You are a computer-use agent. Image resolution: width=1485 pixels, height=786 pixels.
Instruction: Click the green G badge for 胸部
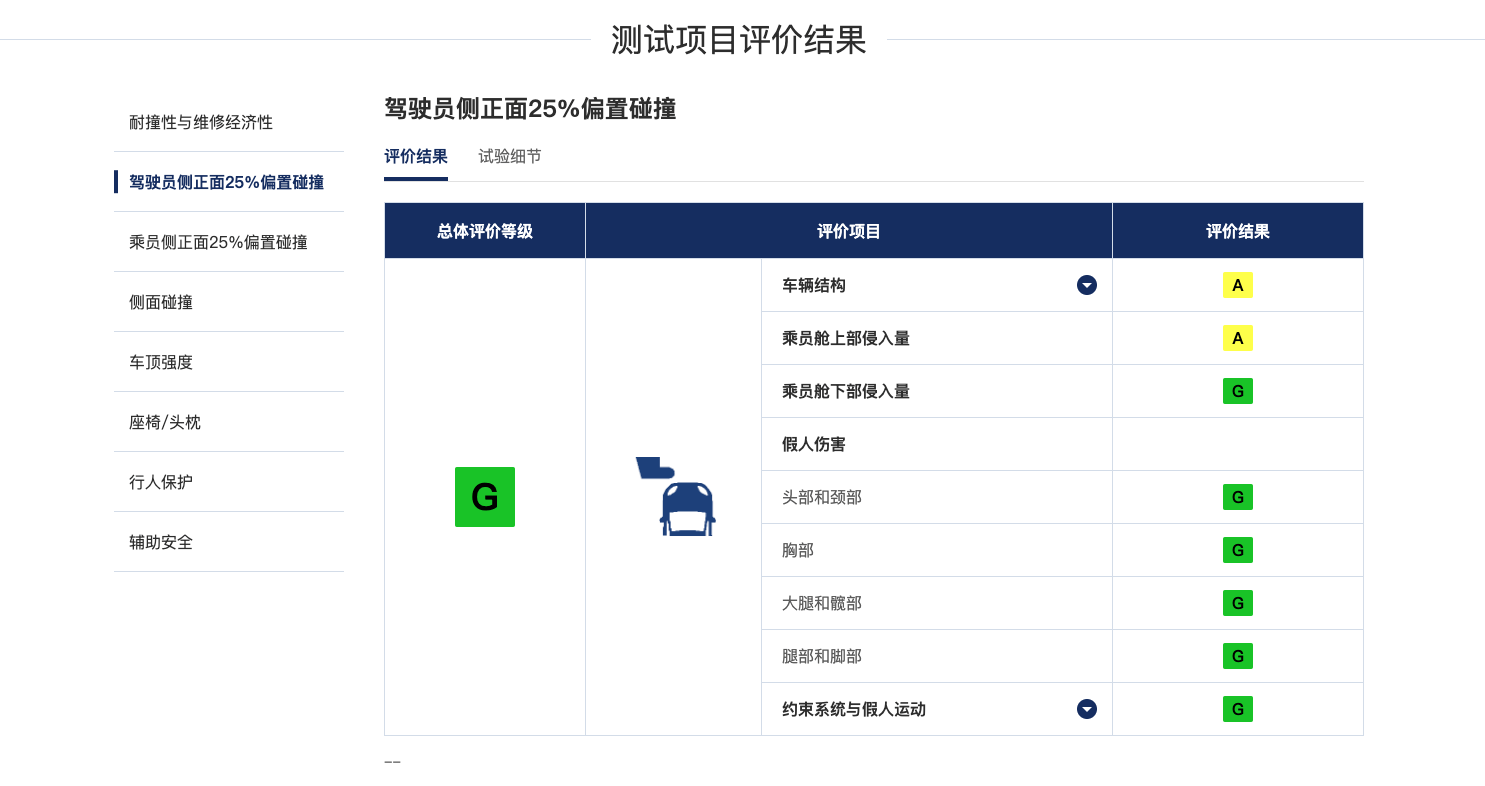(x=1238, y=550)
